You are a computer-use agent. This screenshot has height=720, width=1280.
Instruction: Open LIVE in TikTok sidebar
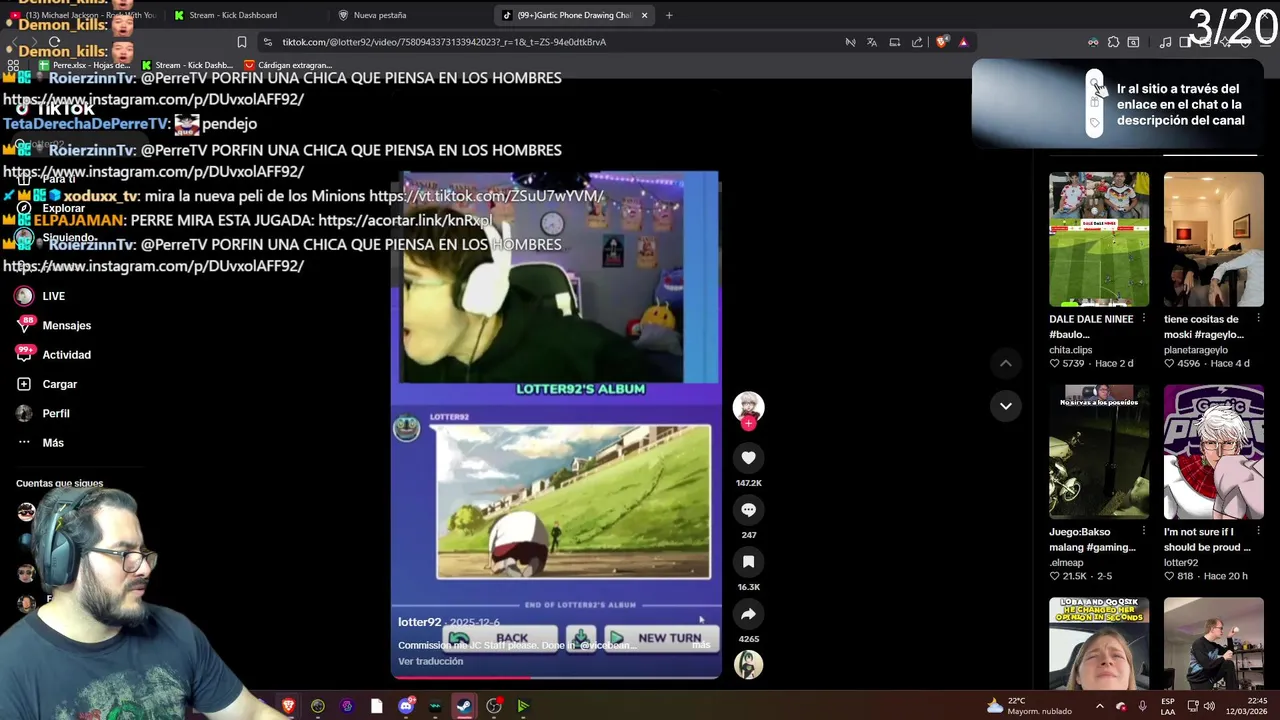(40, 296)
